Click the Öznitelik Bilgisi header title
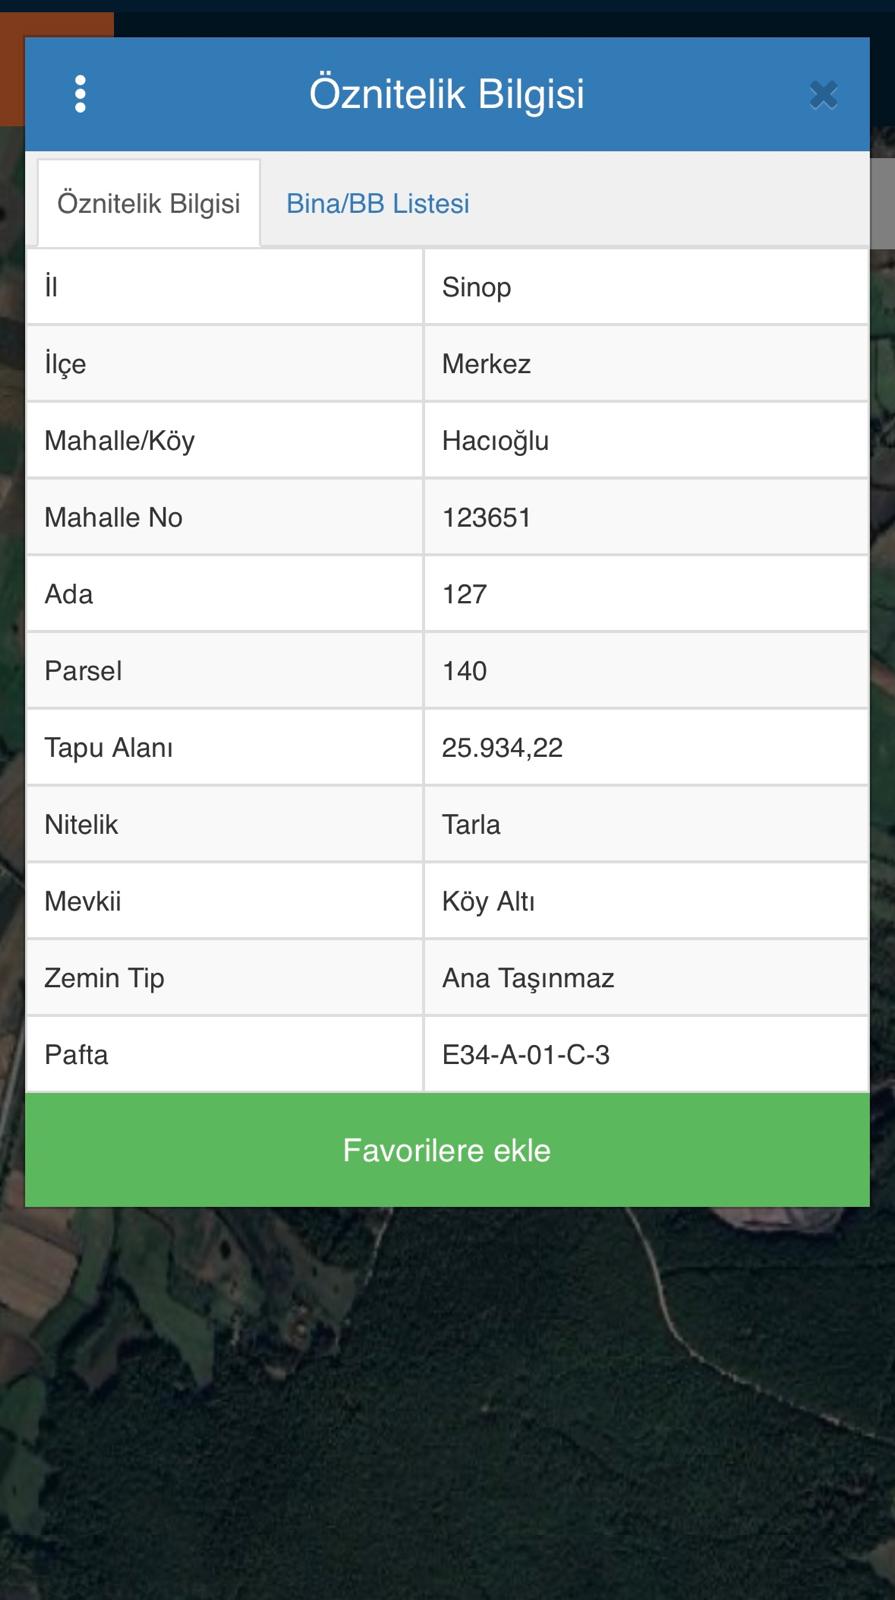Image resolution: width=895 pixels, height=1600 pixels. 446,94
